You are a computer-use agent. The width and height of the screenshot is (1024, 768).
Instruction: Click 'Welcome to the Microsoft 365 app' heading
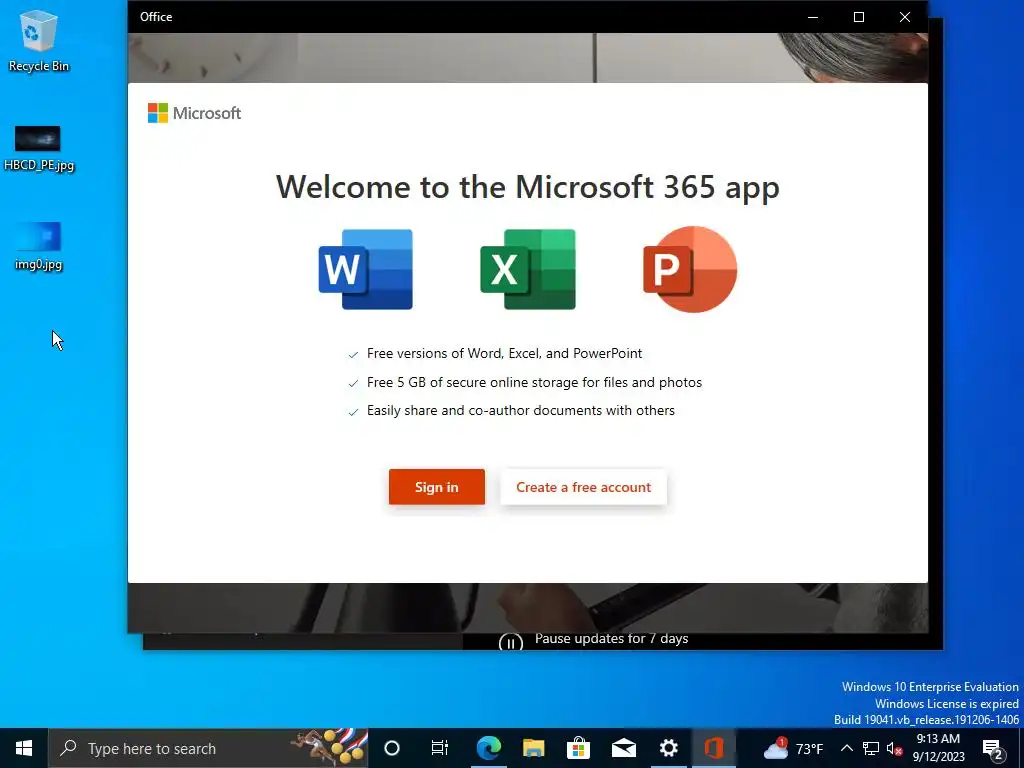528,187
